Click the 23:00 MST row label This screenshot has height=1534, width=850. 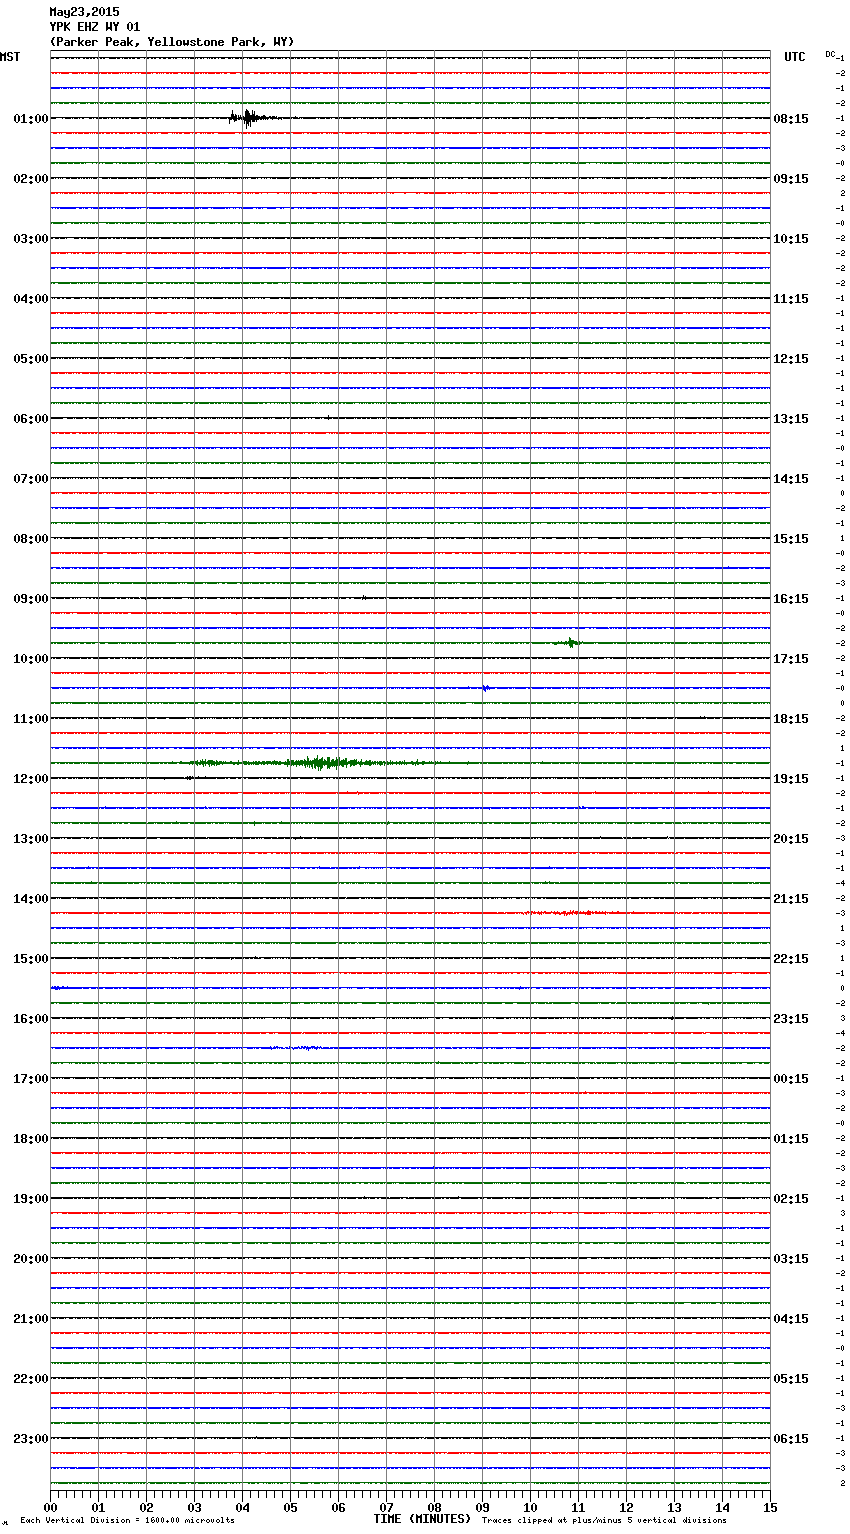(x=31, y=1439)
